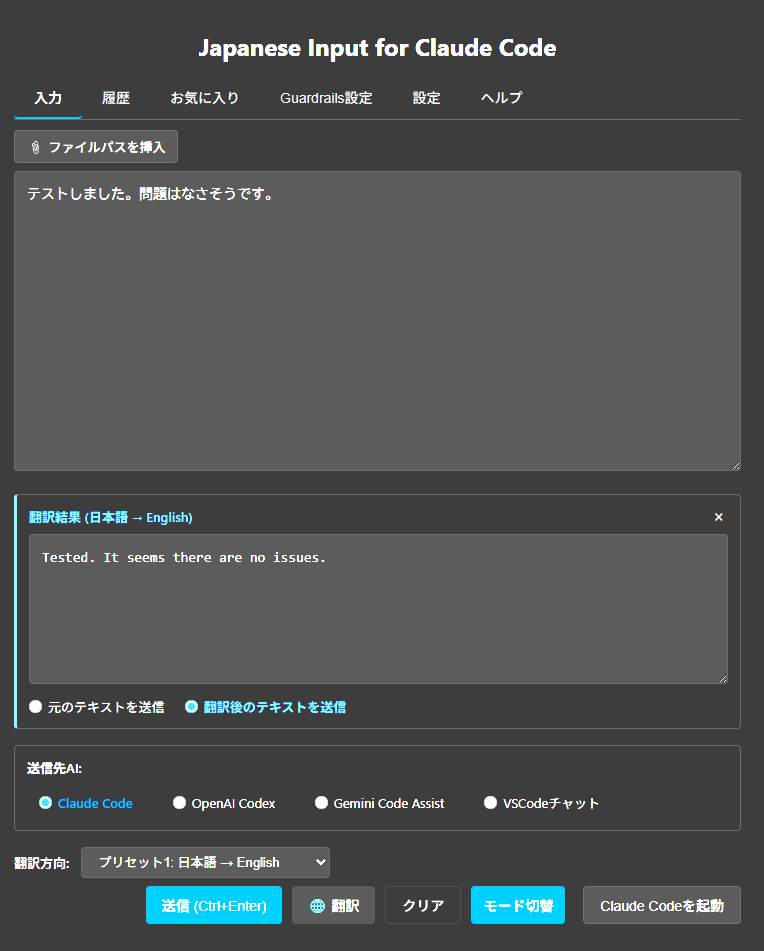The width and height of the screenshot is (764, 951).
Task: Switch to the 入力 tab
Action: point(48,98)
